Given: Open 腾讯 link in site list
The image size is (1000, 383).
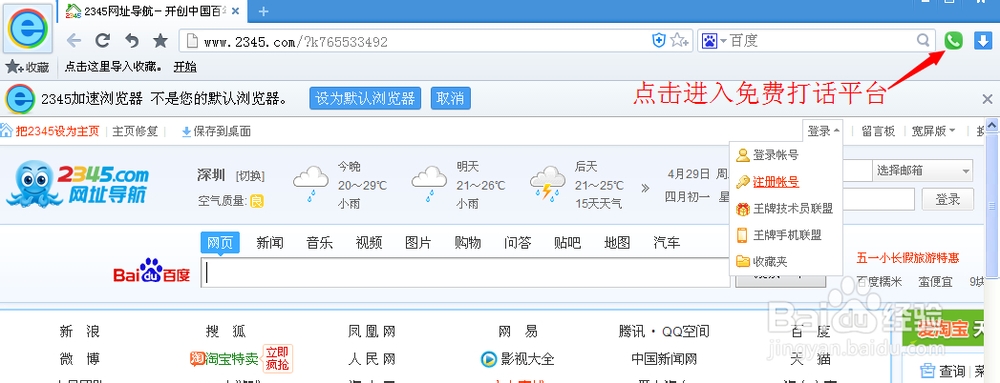Looking at the screenshot, I should point(633,331).
